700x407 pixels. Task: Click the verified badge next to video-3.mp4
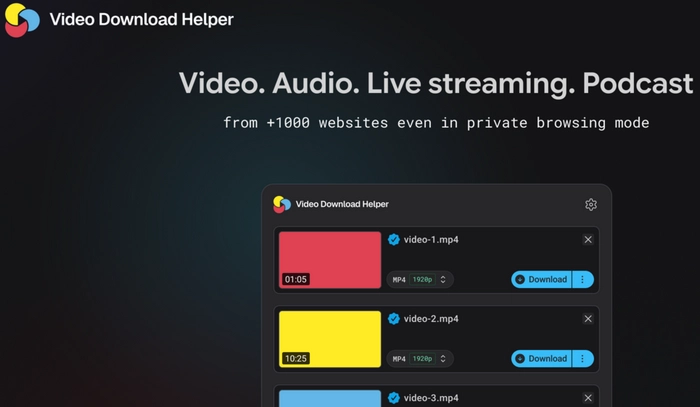pyautogui.click(x=394, y=398)
